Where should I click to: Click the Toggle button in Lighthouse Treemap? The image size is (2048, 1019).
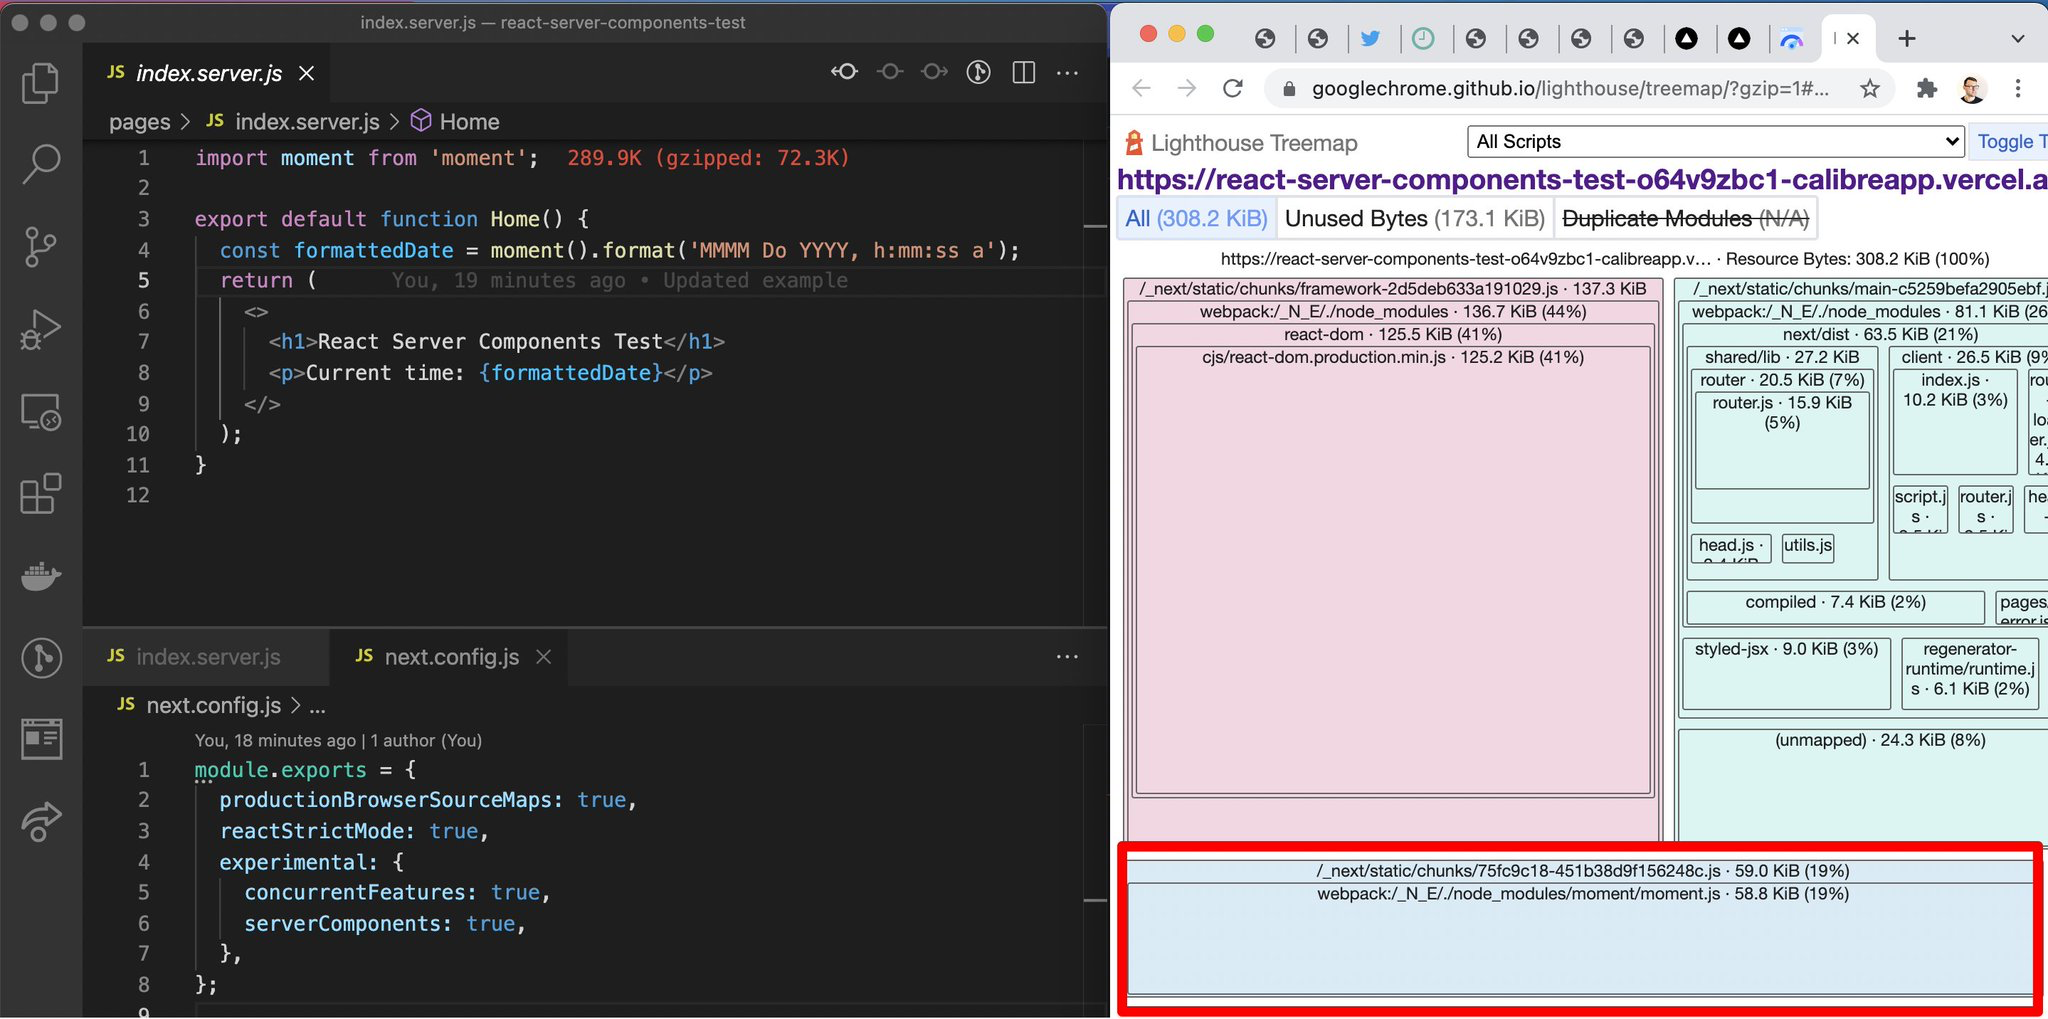(2010, 142)
